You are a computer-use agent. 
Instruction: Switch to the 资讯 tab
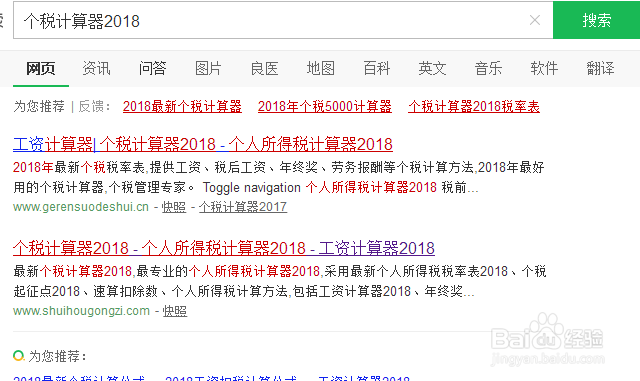(x=96, y=68)
